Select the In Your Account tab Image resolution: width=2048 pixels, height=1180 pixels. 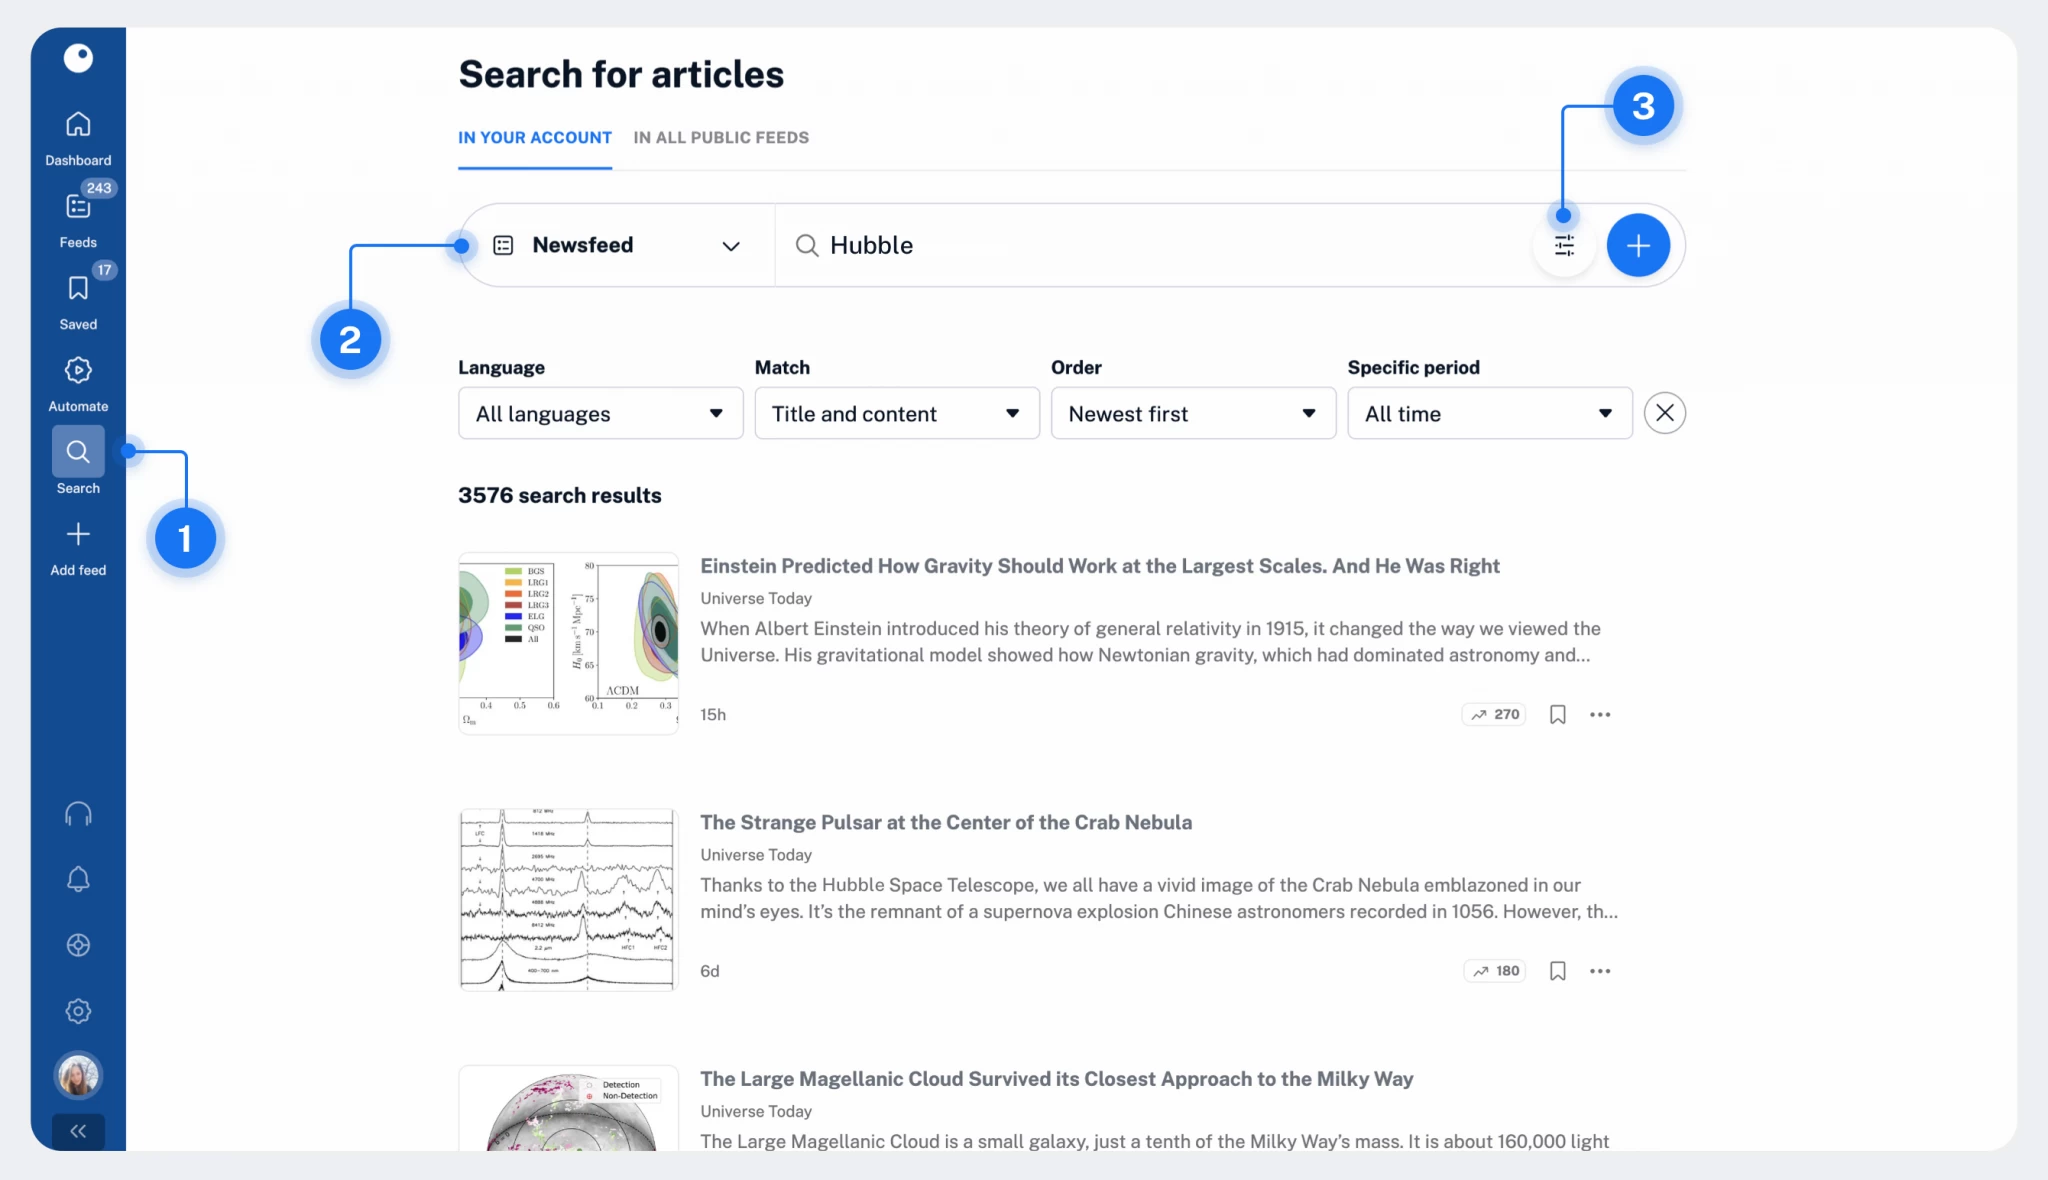click(x=534, y=138)
